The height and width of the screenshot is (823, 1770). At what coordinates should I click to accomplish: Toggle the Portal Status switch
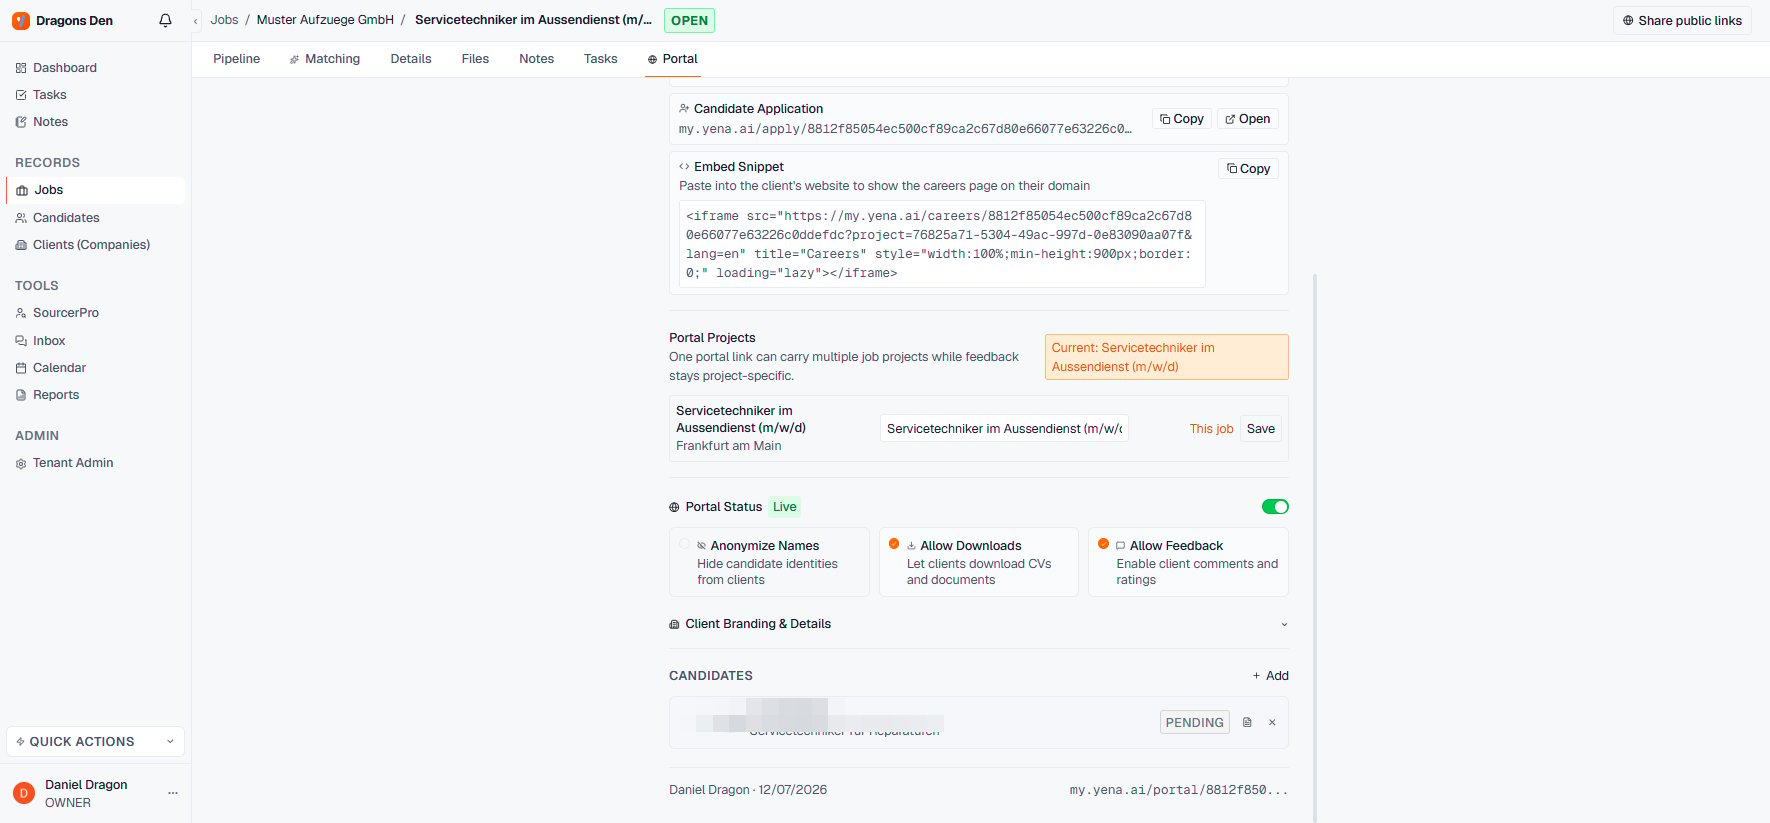coord(1275,507)
